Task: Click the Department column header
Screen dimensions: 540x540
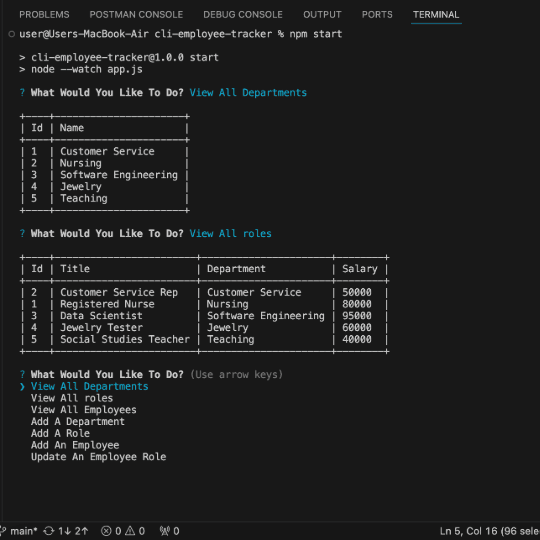Action: click(x=236, y=269)
